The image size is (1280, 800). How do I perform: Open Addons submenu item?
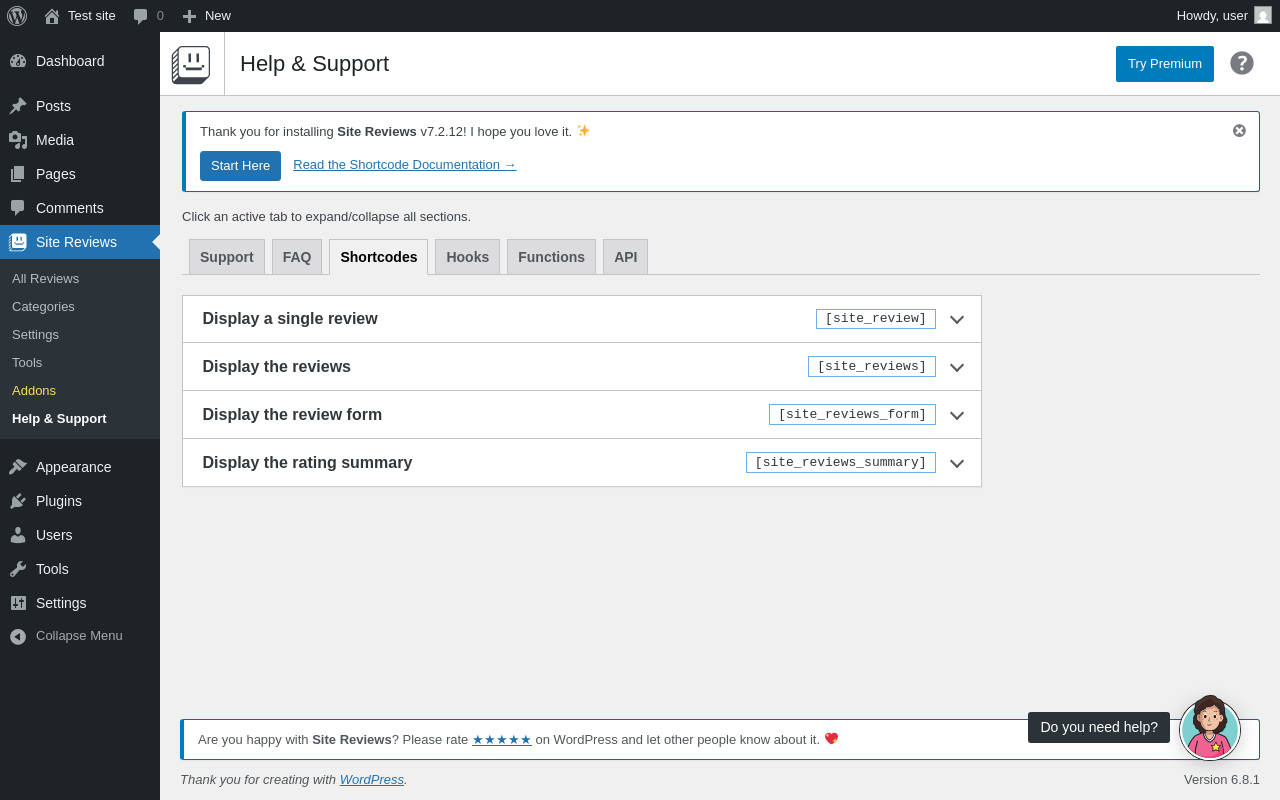[x=34, y=390]
